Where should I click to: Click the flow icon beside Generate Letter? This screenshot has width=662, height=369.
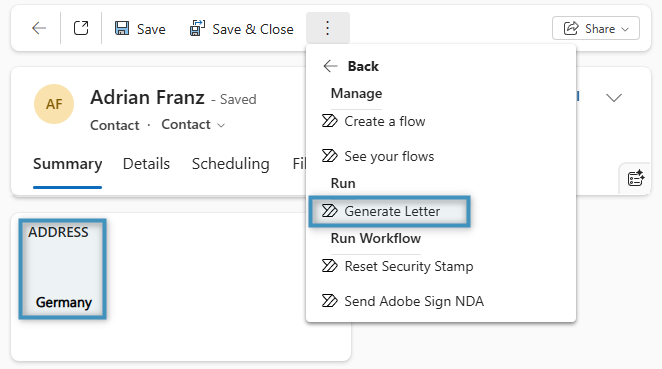pyautogui.click(x=329, y=211)
